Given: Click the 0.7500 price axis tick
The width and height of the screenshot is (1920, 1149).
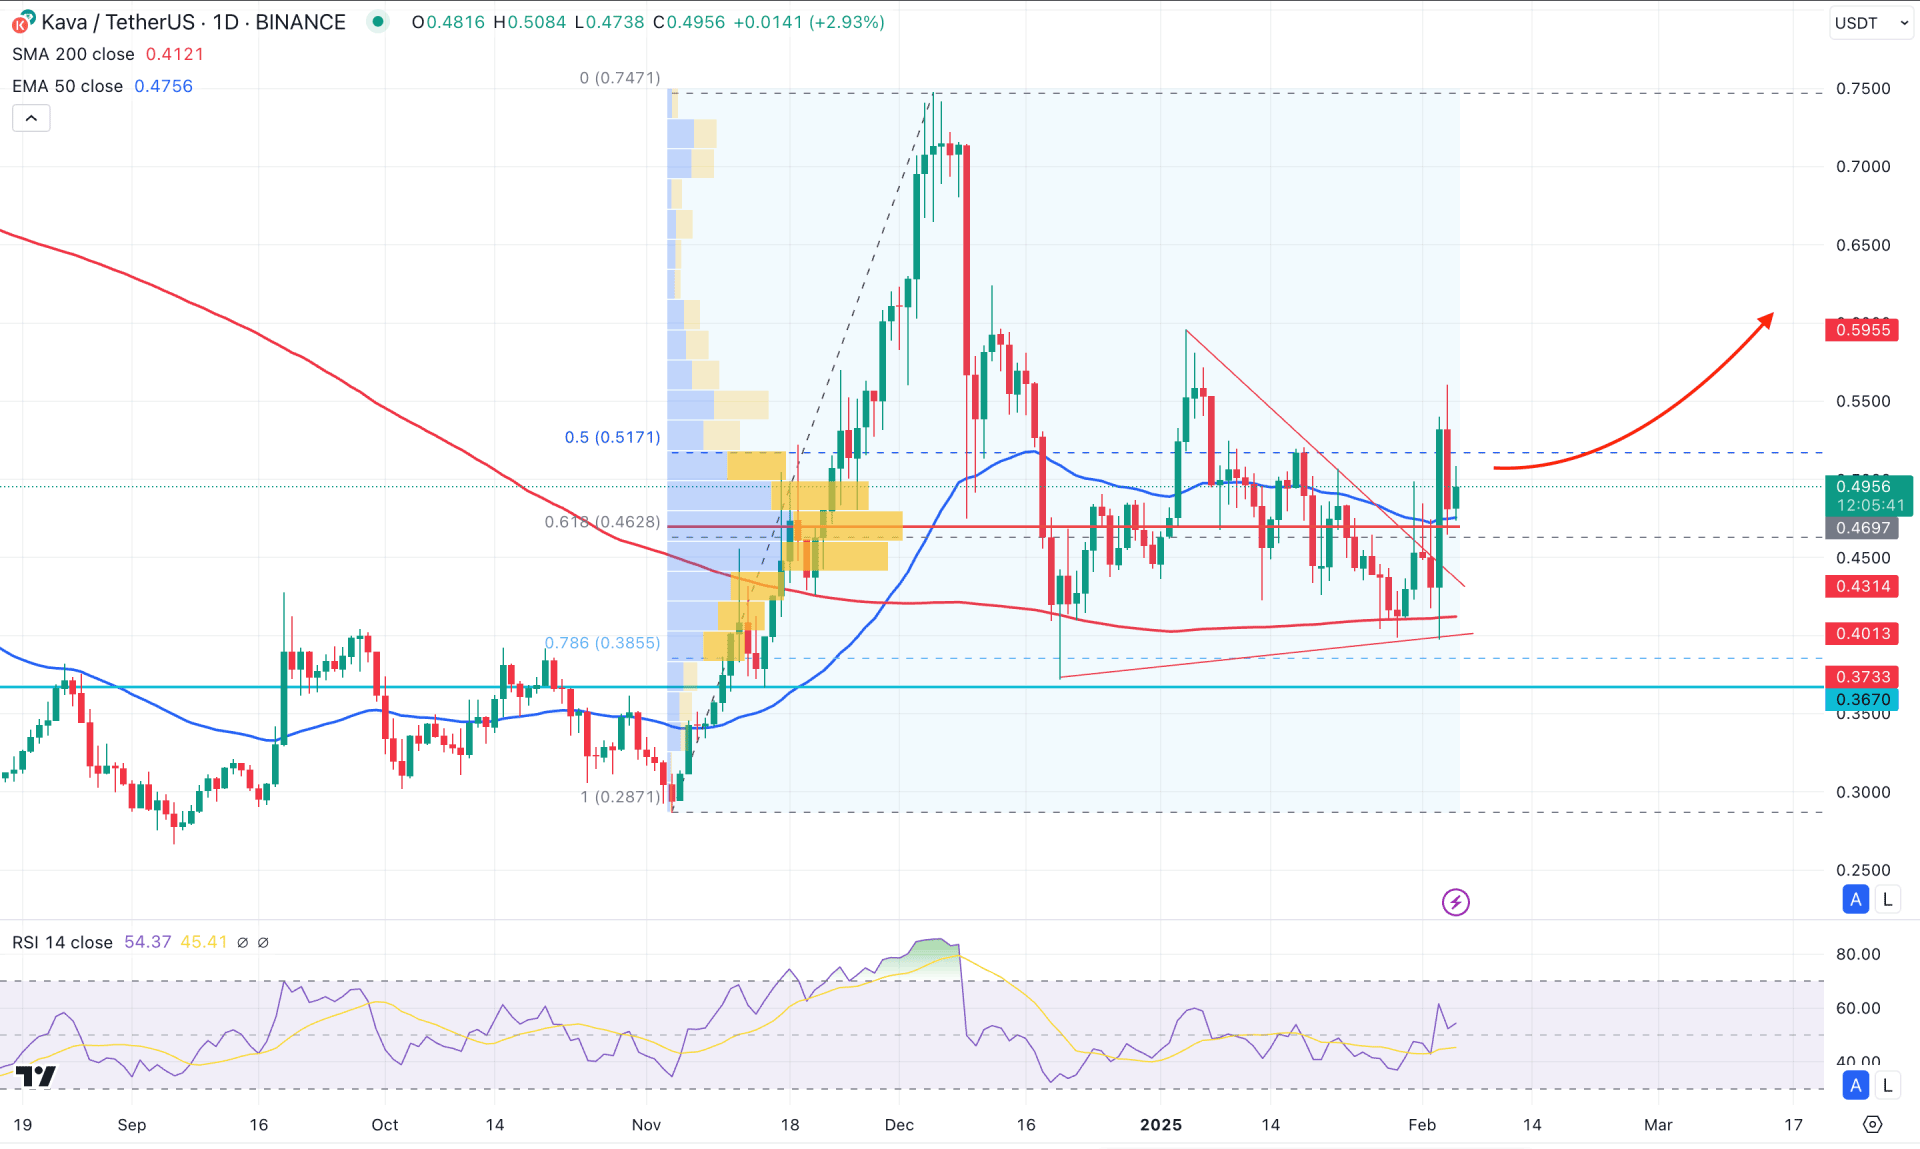Looking at the screenshot, I should [x=1863, y=89].
